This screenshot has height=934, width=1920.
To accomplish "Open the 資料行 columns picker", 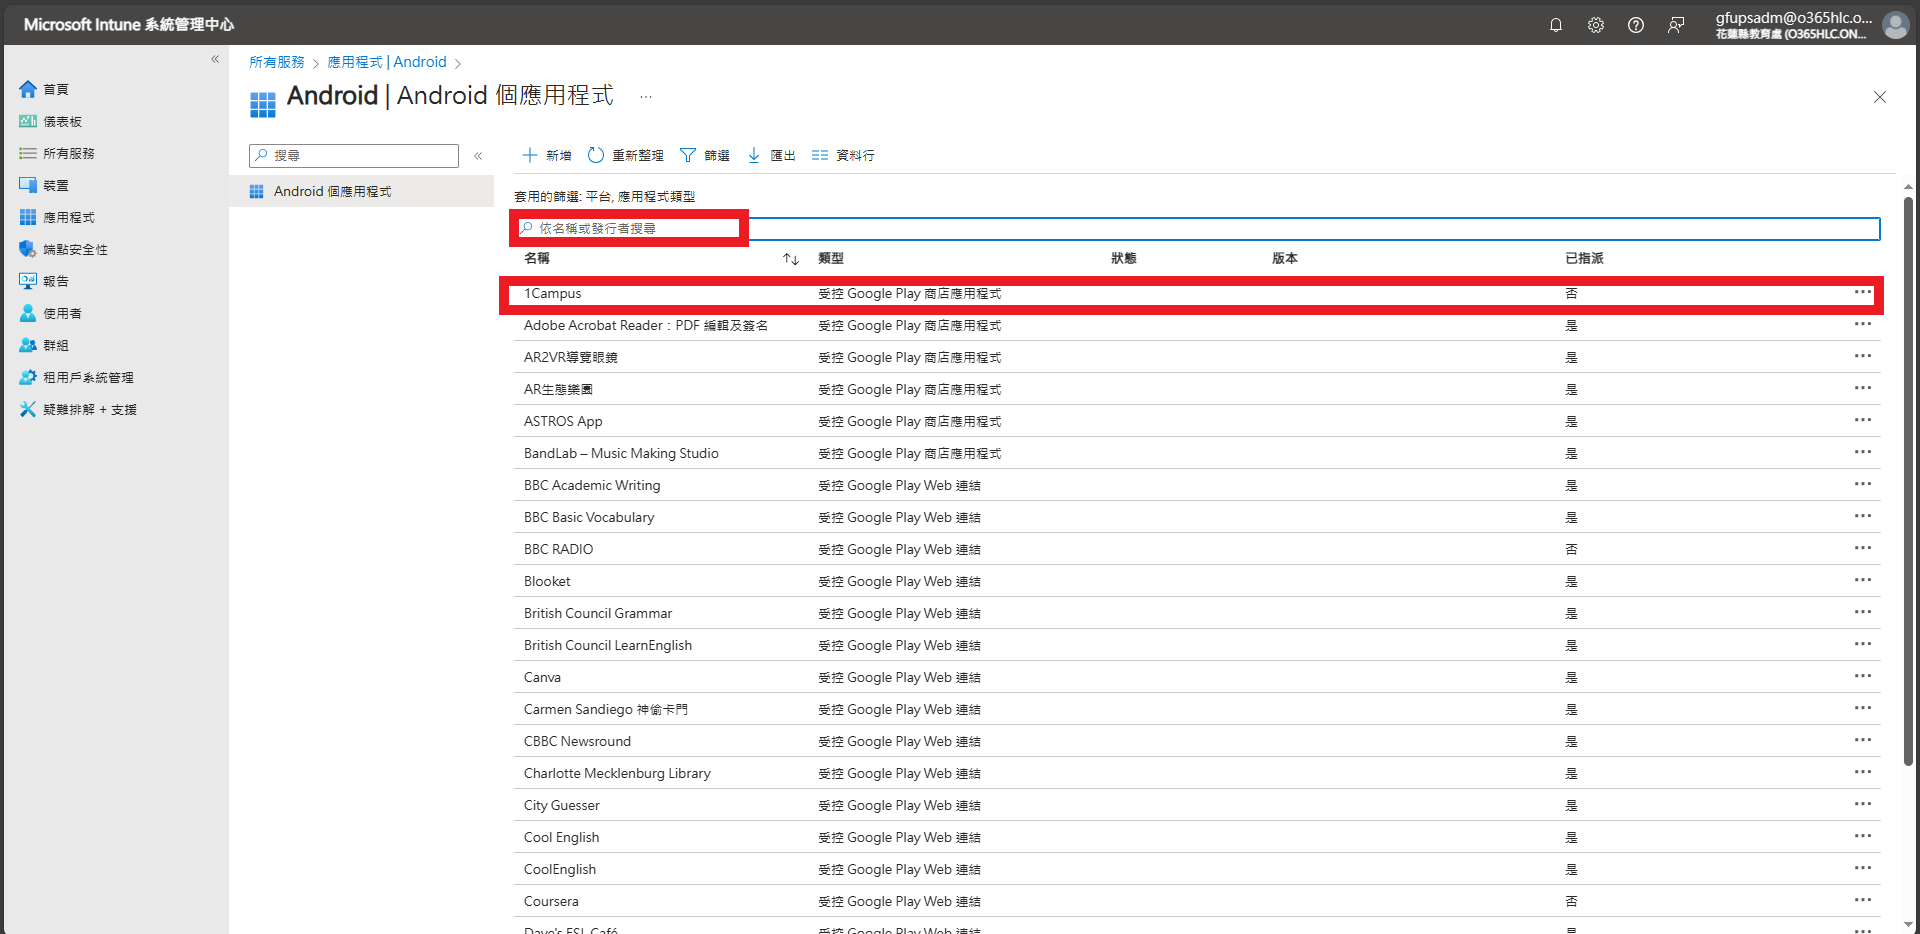I will (843, 155).
